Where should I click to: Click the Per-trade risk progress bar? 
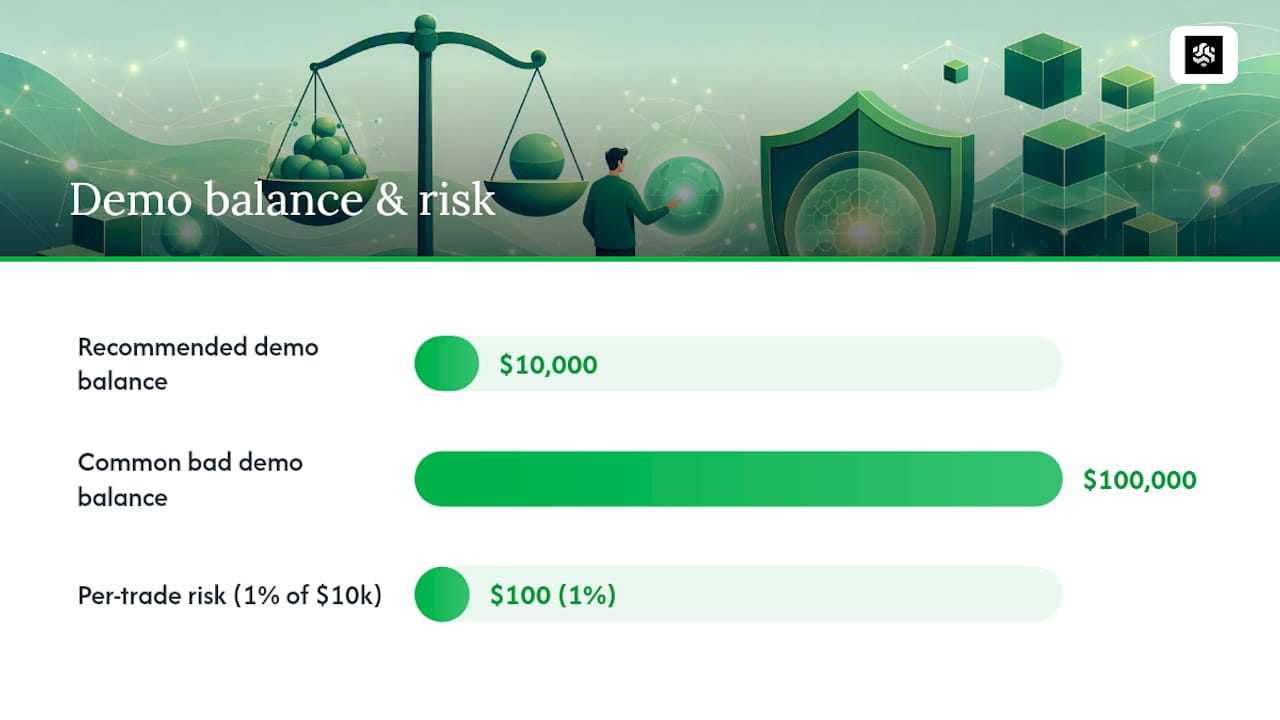(738, 594)
